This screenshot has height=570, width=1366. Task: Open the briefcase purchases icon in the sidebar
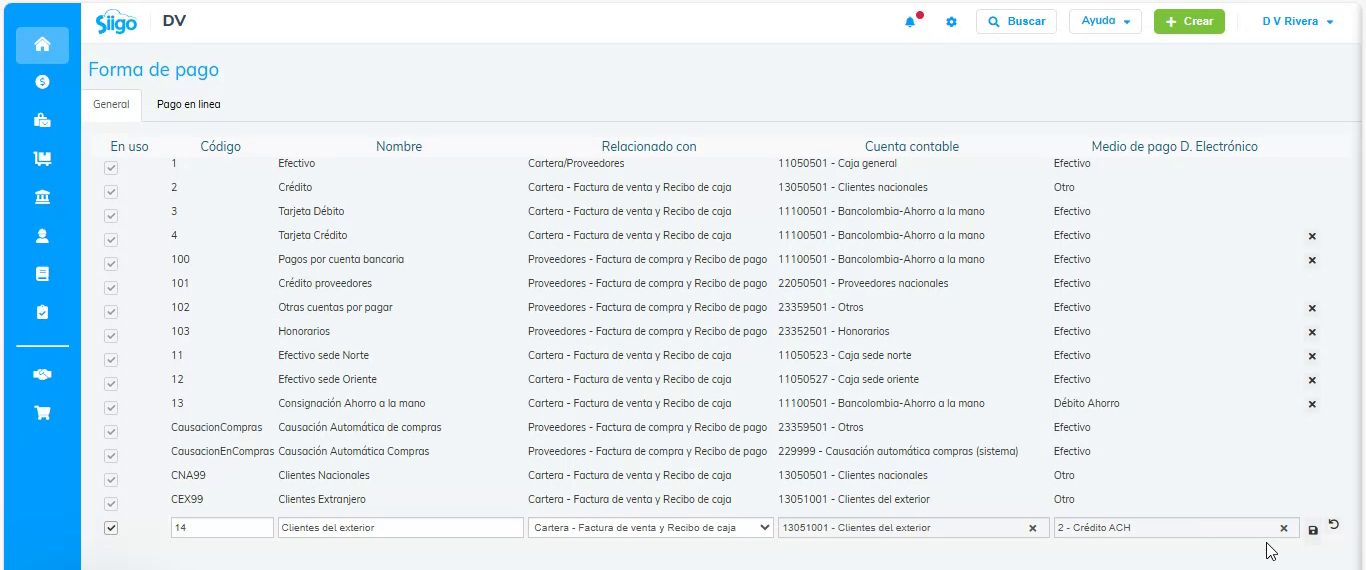pyautogui.click(x=42, y=121)
